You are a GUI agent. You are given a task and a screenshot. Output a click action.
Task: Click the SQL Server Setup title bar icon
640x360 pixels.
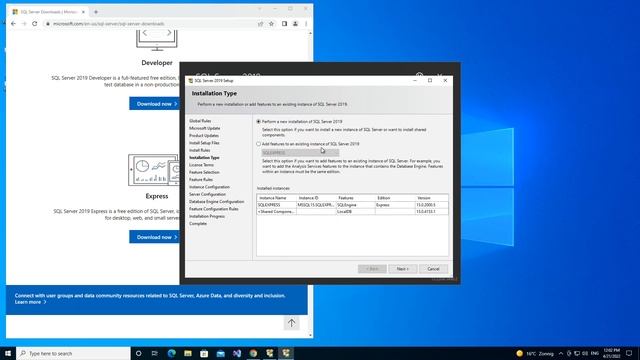pos(190,81)
